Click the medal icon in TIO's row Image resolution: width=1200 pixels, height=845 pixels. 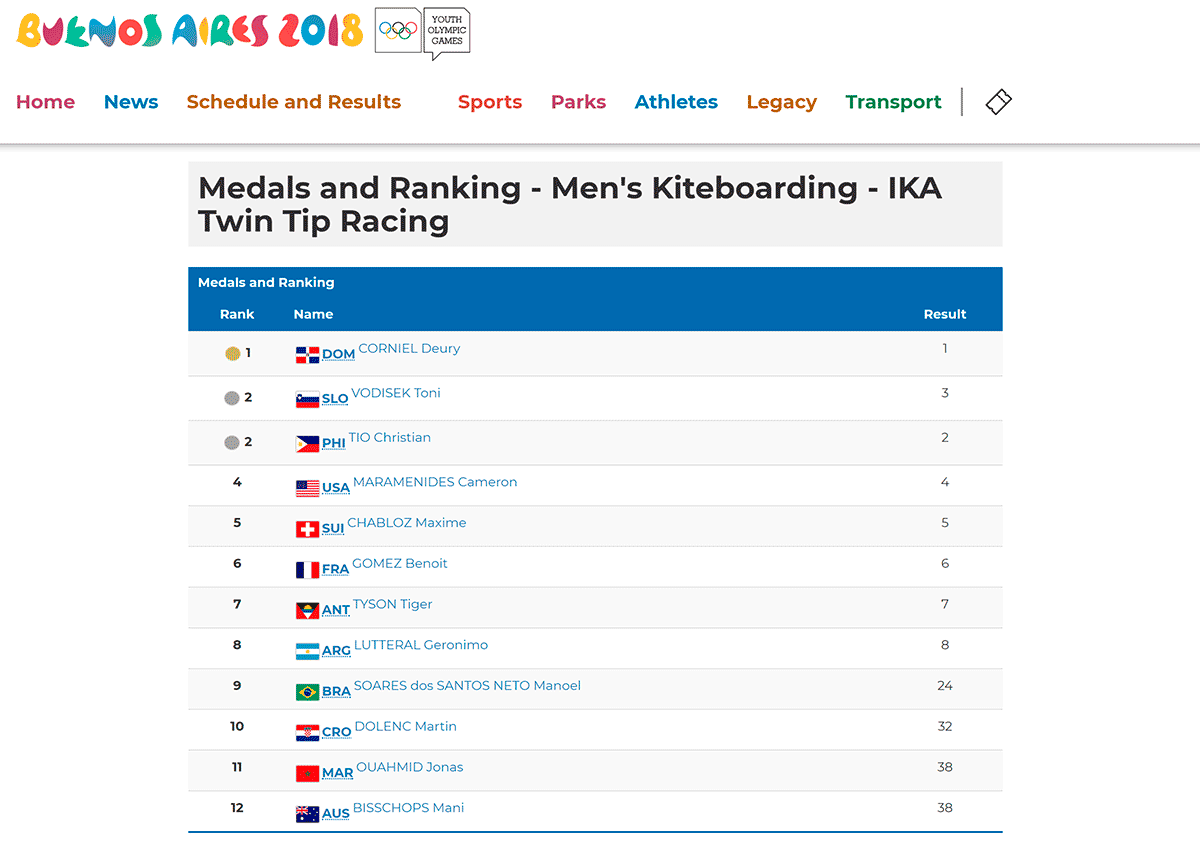232,442
